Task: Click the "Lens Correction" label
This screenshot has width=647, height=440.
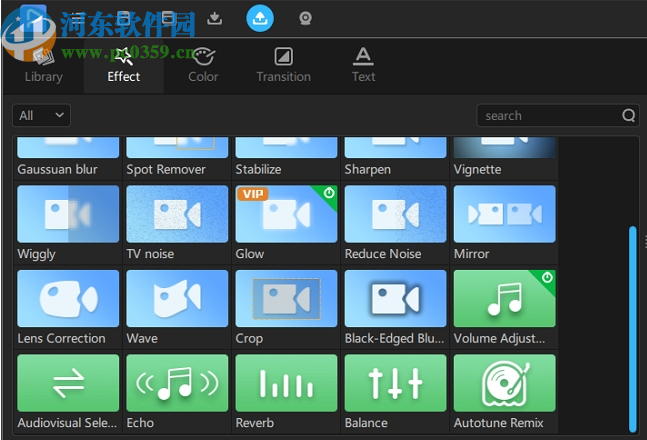Action: pyautogui.click(x=61, y=338)
